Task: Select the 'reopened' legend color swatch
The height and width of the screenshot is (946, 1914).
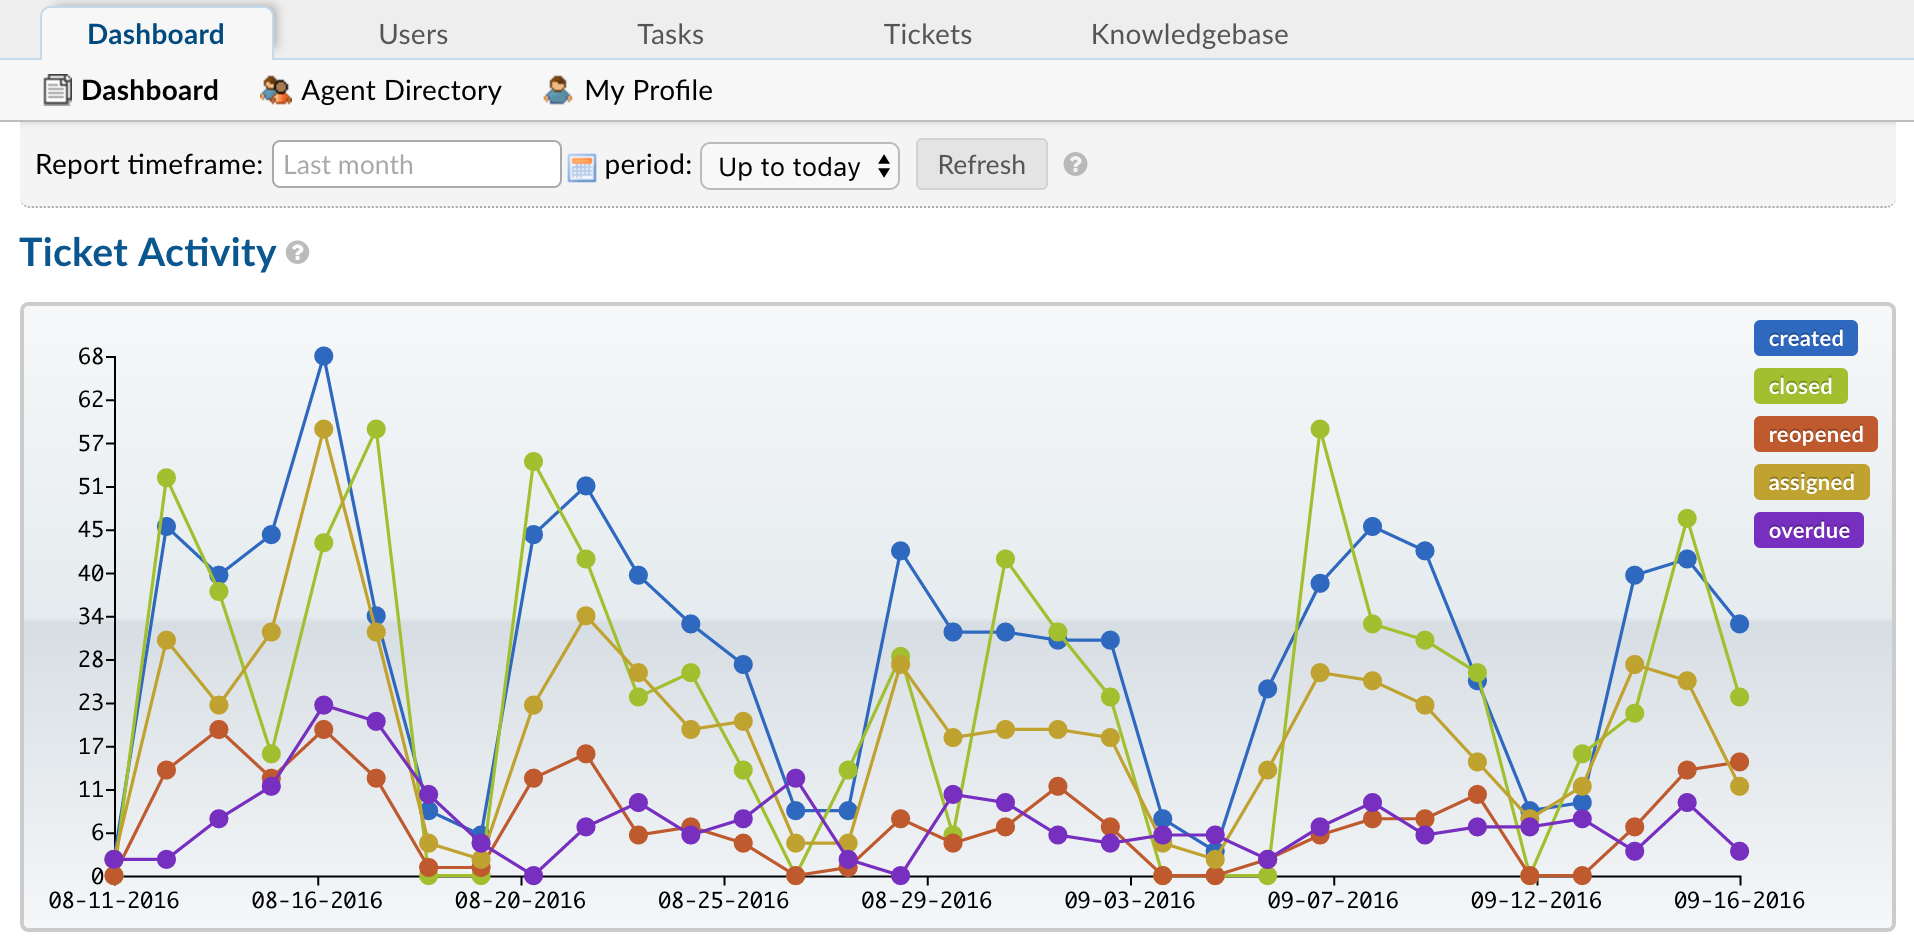Action: 1814,434
